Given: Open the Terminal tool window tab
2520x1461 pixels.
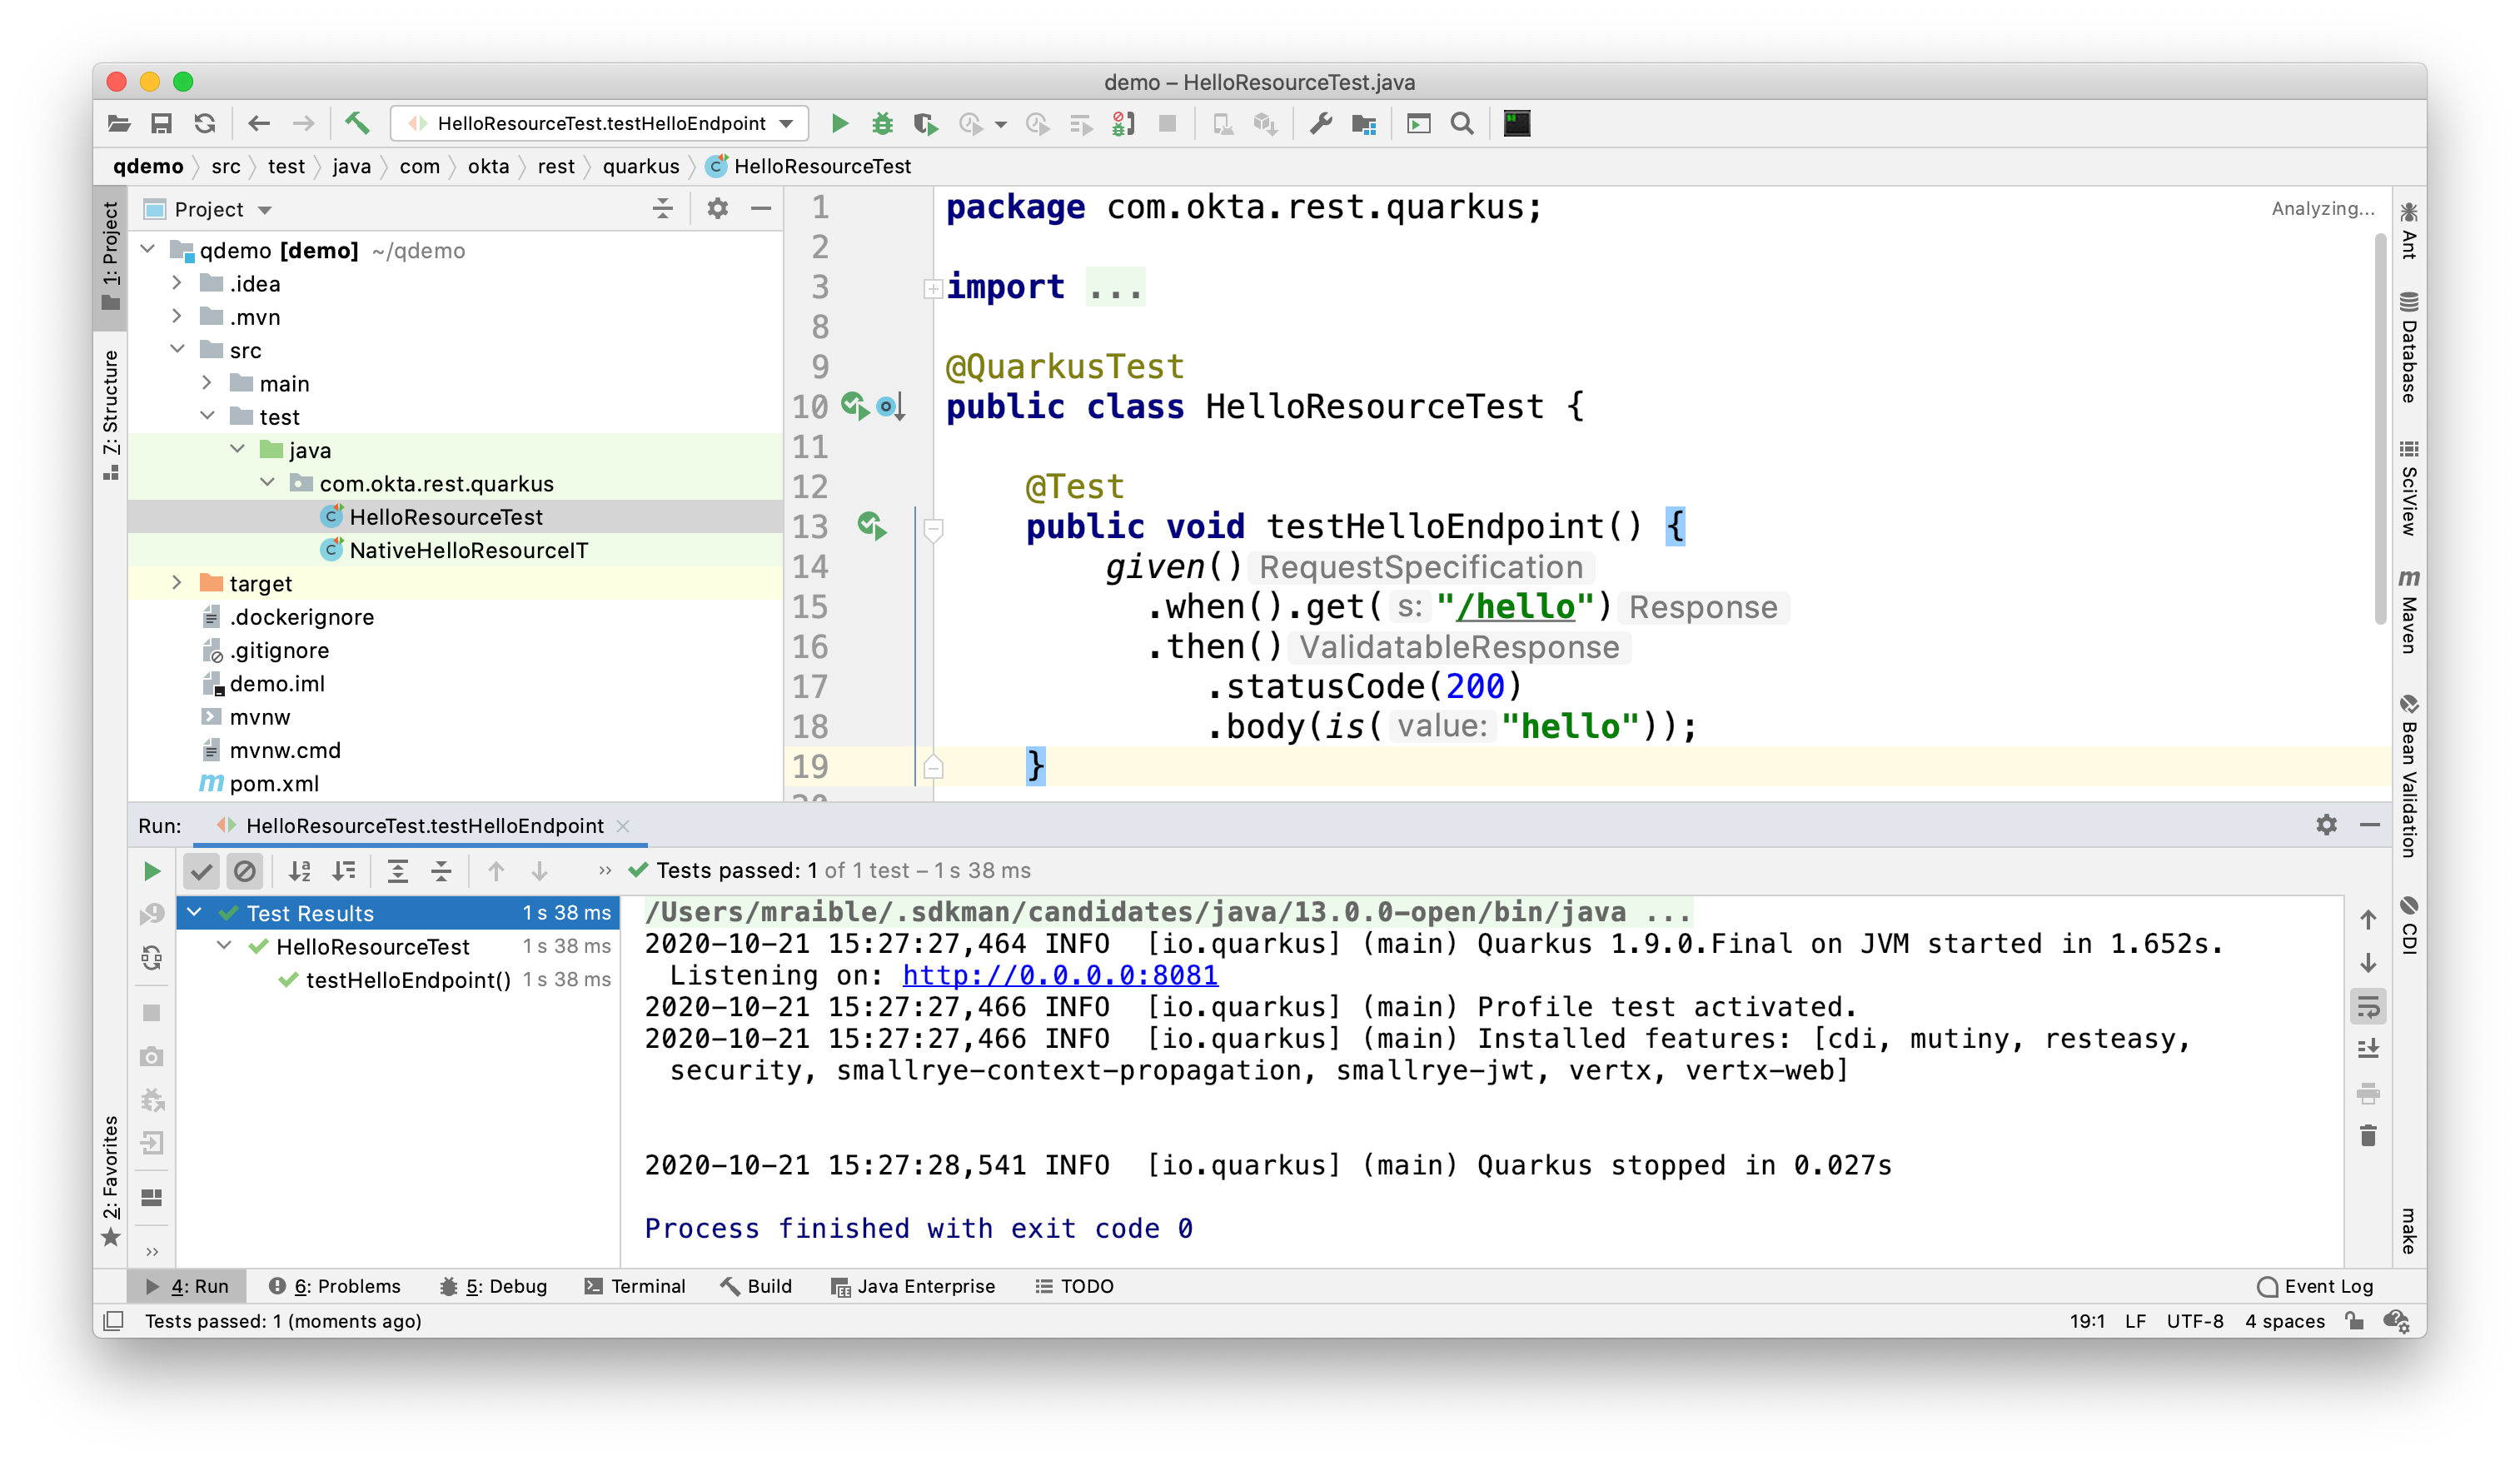Looking at the screenshot, I should pyautogui.click(x=635, y=1286).
